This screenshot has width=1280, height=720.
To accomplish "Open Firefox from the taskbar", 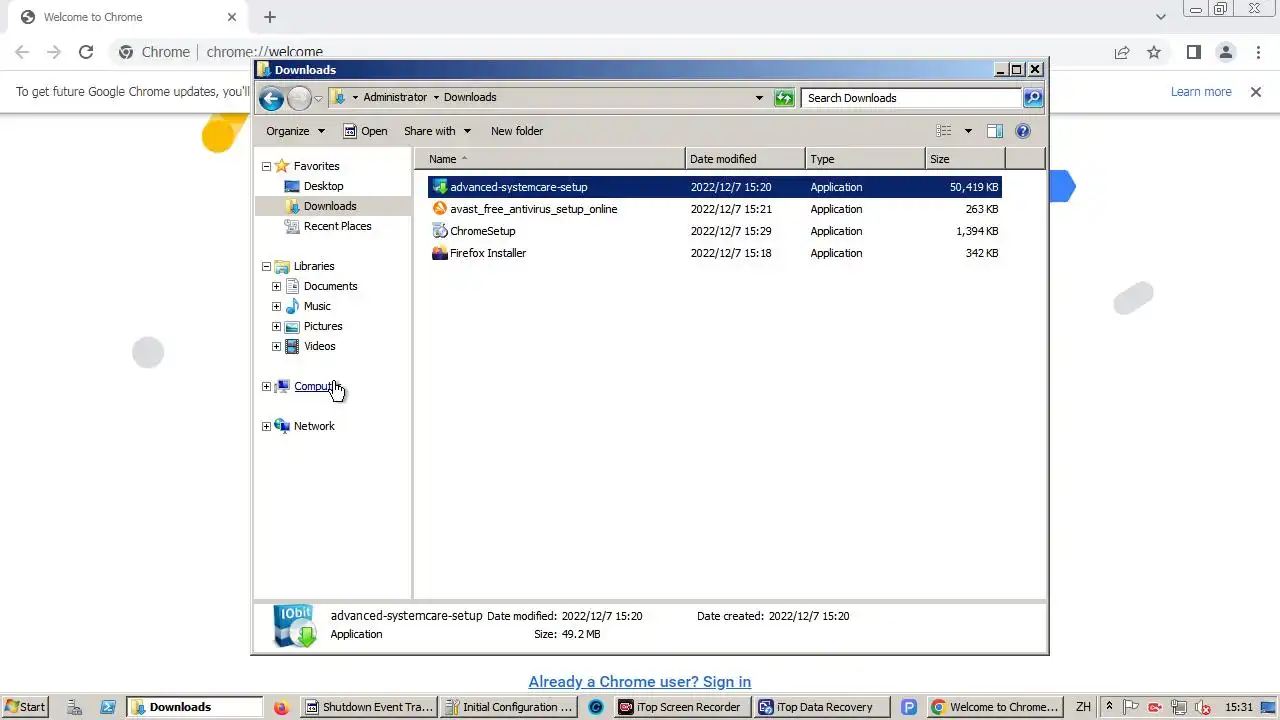I will tap(281, 707).
